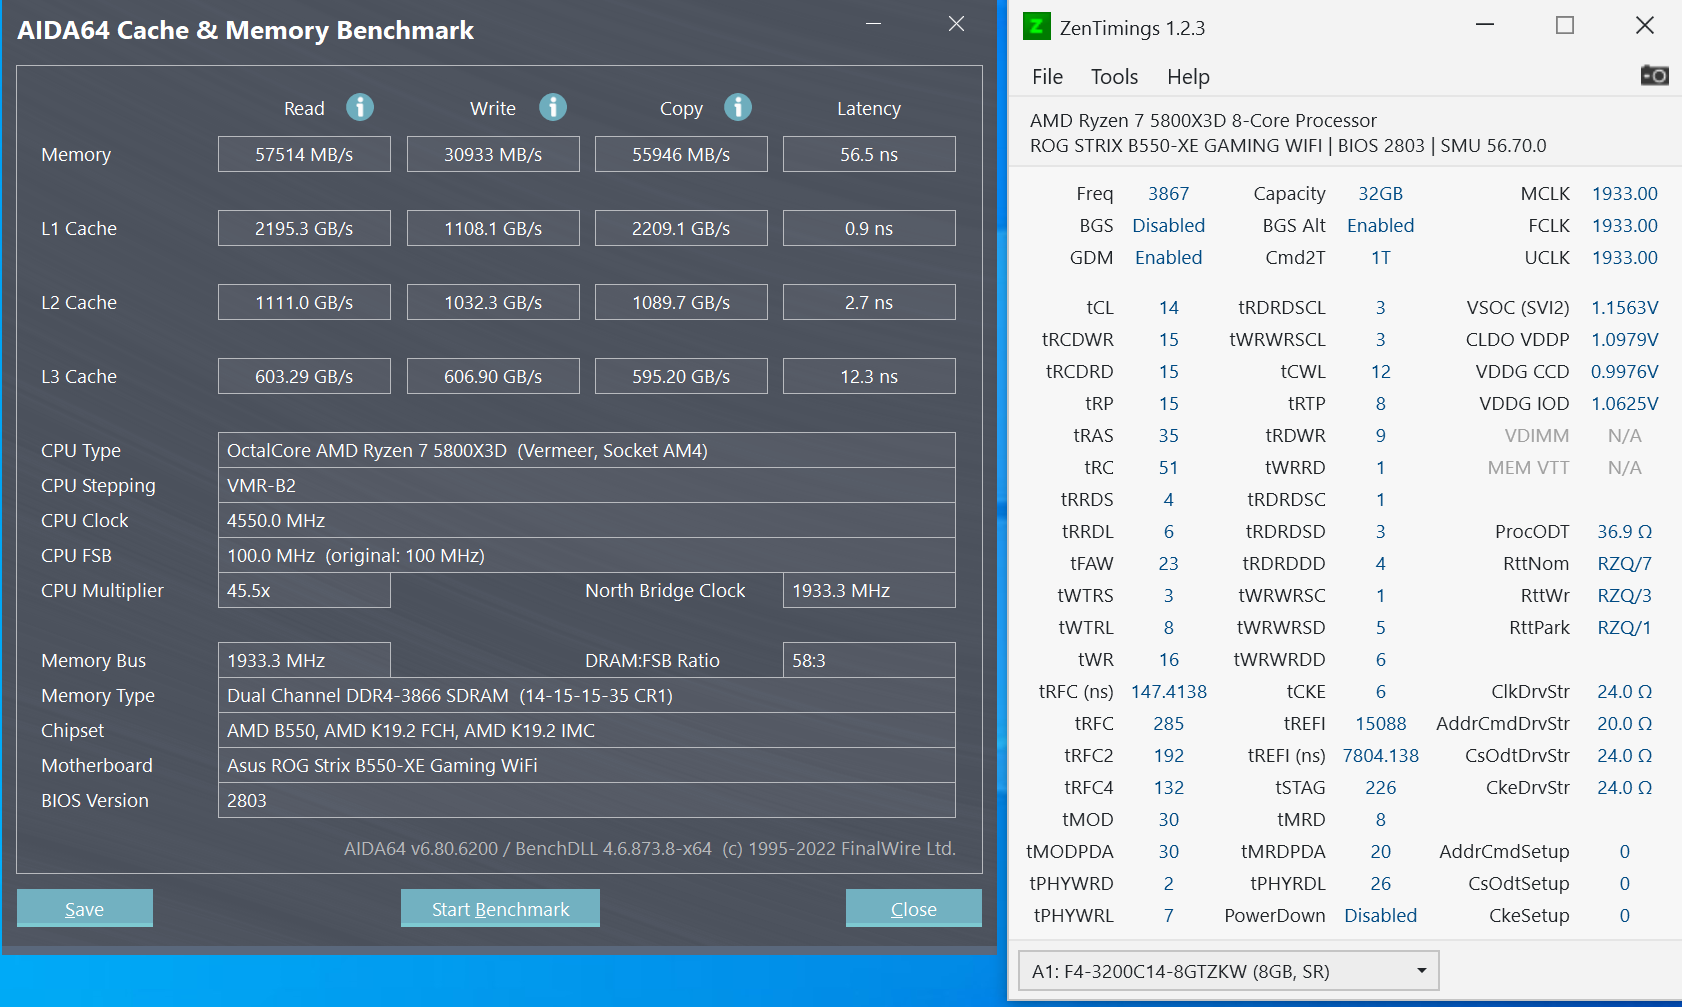Click the VDDG IOD value 1.0625V

tap(1624, 403)
